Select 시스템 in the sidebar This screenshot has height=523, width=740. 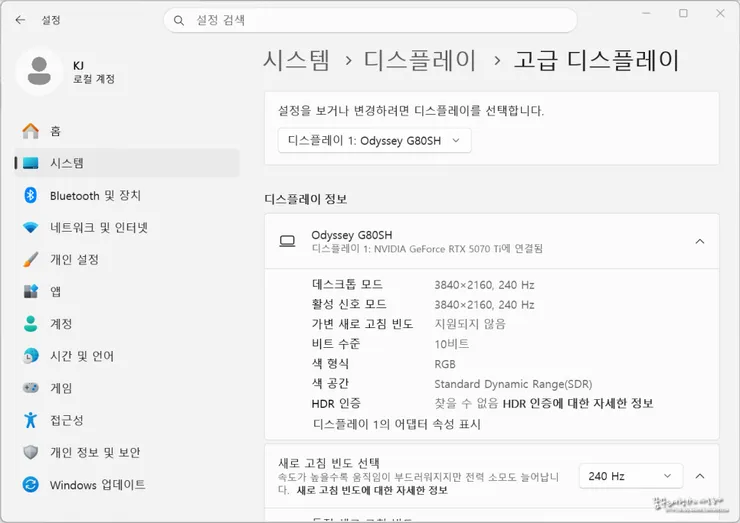126,163
